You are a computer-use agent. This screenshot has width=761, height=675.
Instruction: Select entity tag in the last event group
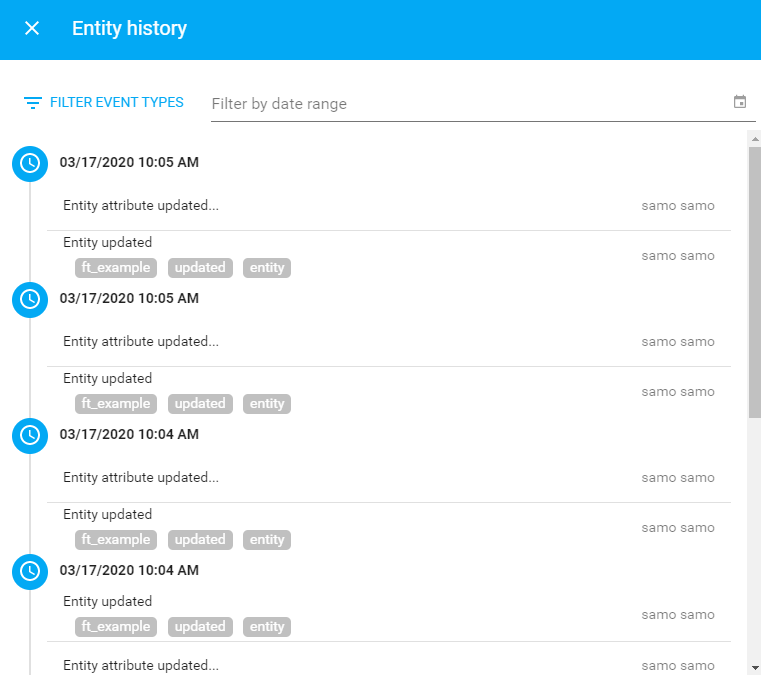pyautogui.click(x=267, y=626)
